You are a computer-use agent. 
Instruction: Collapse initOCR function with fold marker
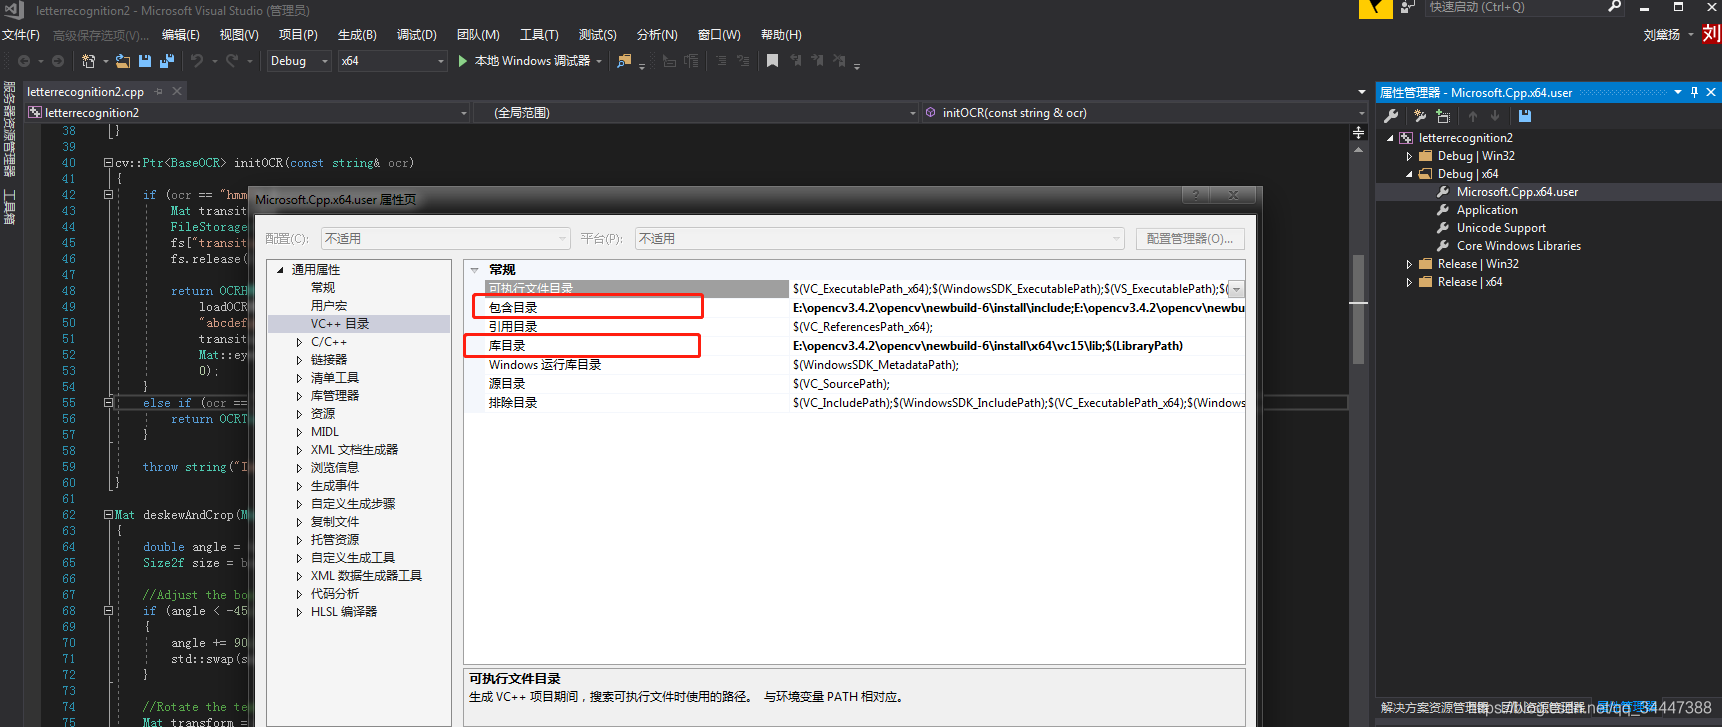click(108, 163)
